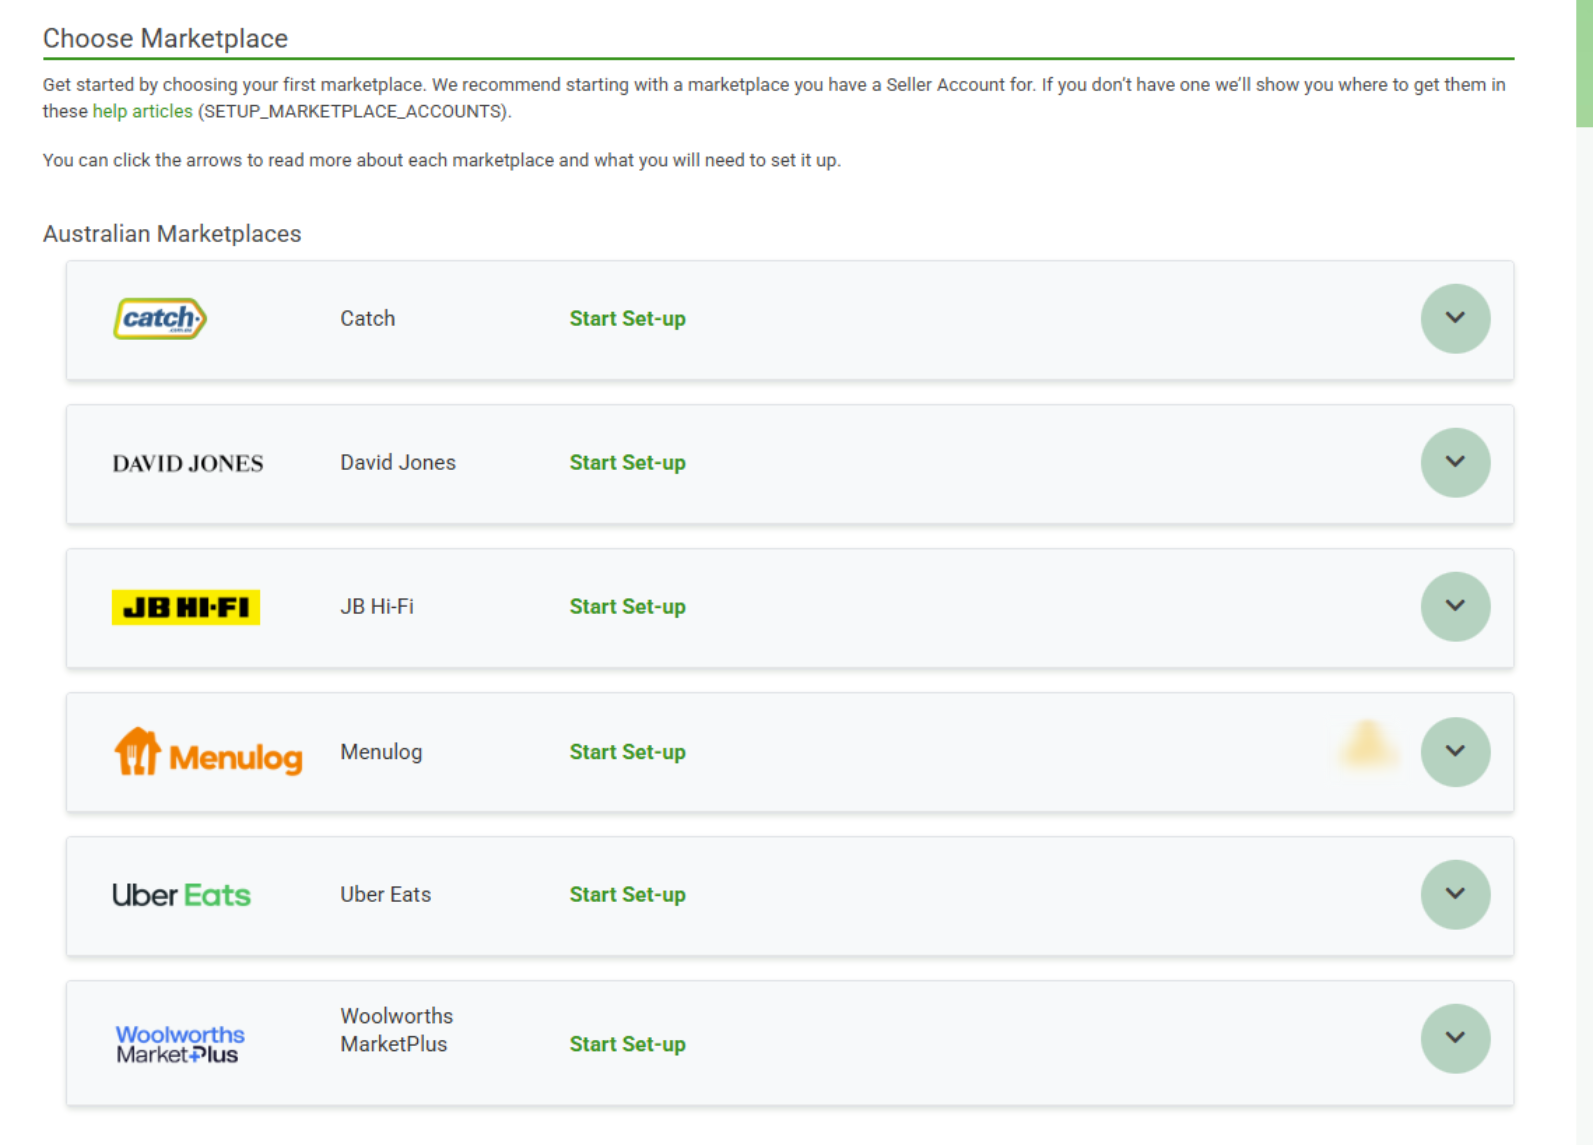The image size is (1593, 1145).
Task: Click the JB Hi-Fi yellow logo
Action: 186,607
